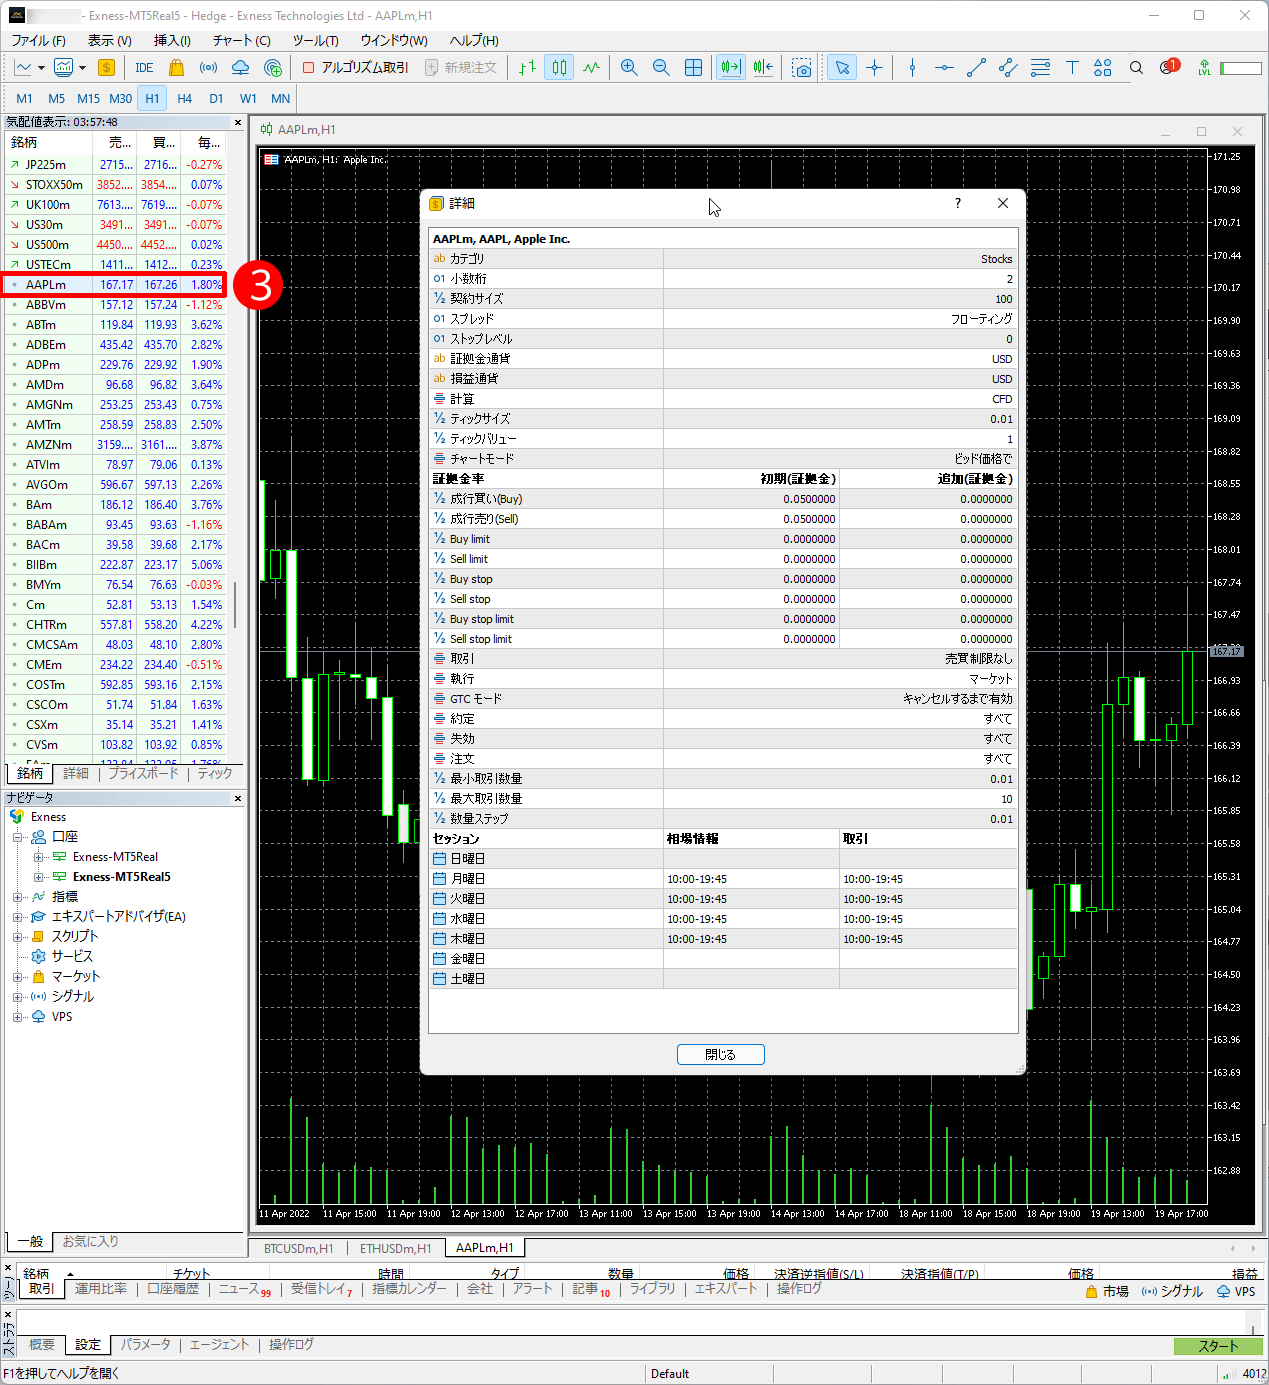The image size is (1269, 1385).
Task: Open account icon with notification badge
Action: click(1169, 67)
